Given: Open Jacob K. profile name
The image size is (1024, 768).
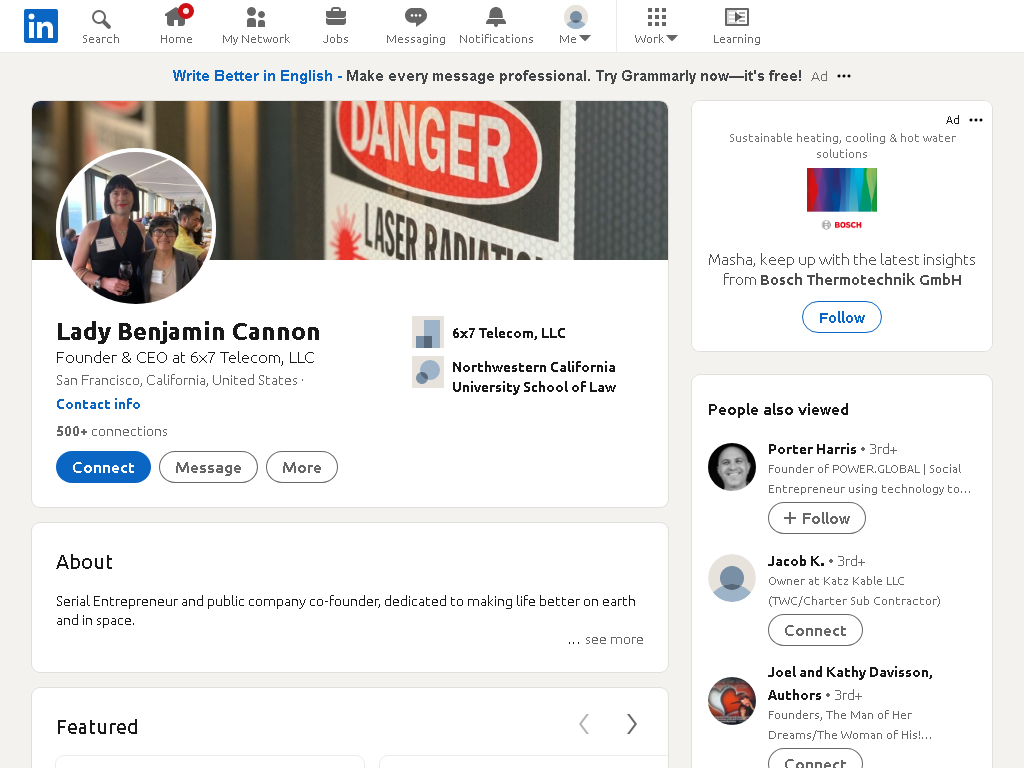Looking at the screenshot, I should [x=796, y=561].
